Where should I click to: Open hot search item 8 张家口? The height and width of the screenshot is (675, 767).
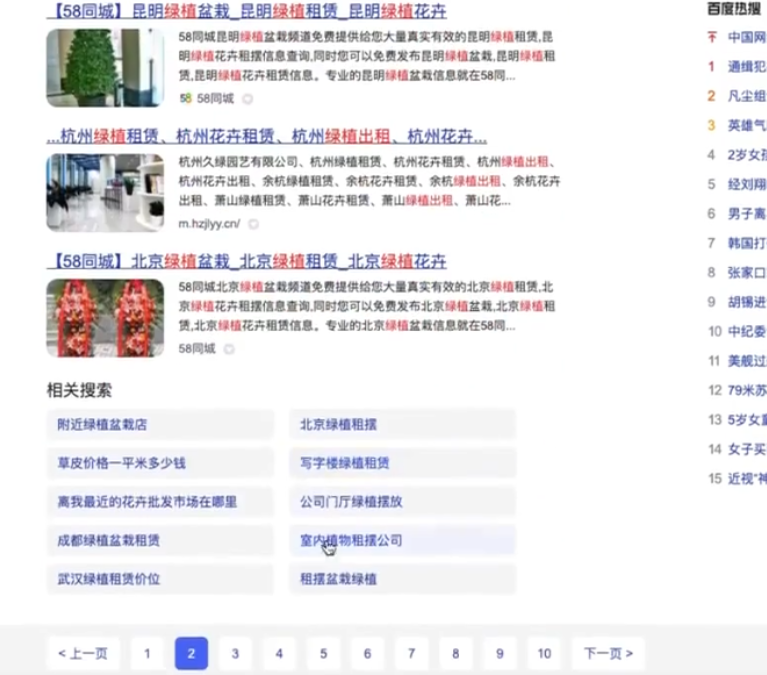[x=747, y=272]
